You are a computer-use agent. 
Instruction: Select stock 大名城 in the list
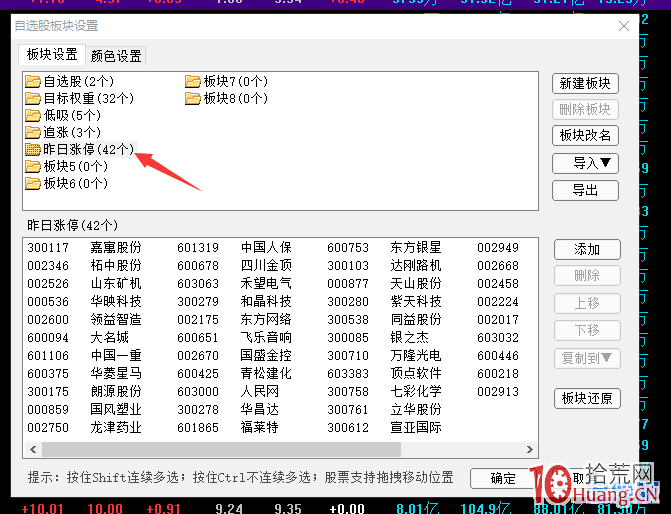pyautogui.click(x=109, y=337)
